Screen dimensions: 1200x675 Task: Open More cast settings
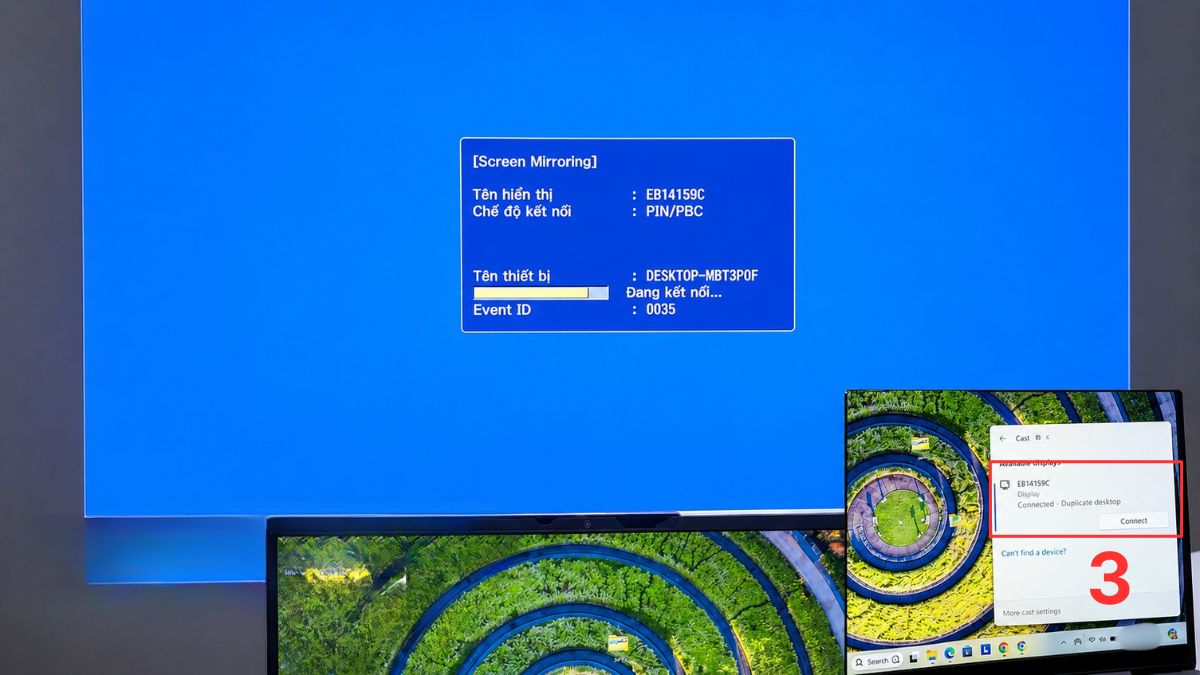(1031, 612)
